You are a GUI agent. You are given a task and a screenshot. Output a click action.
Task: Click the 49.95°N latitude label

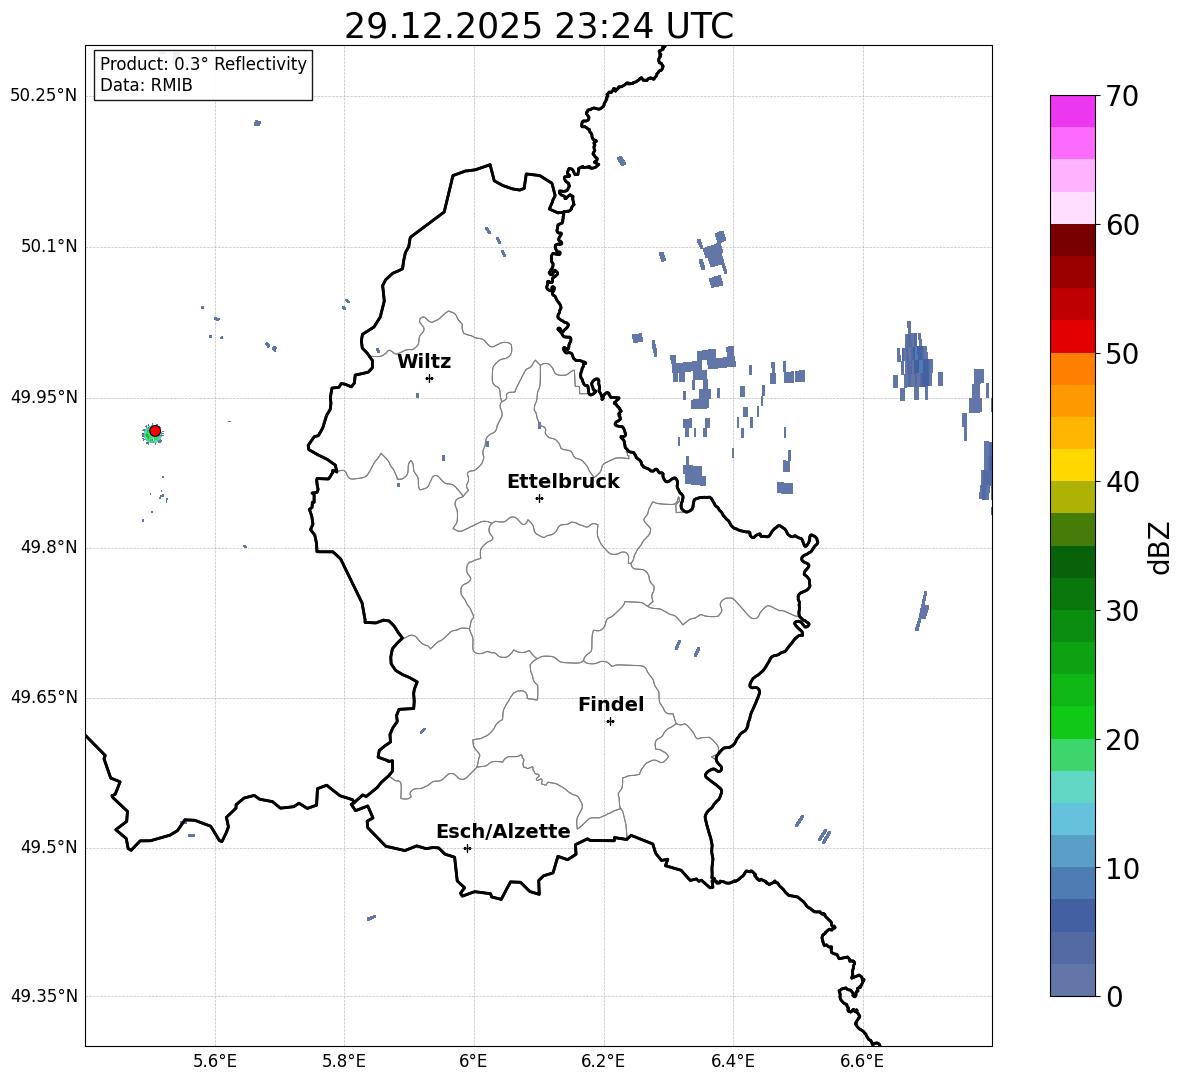click(x=44, y=398)
